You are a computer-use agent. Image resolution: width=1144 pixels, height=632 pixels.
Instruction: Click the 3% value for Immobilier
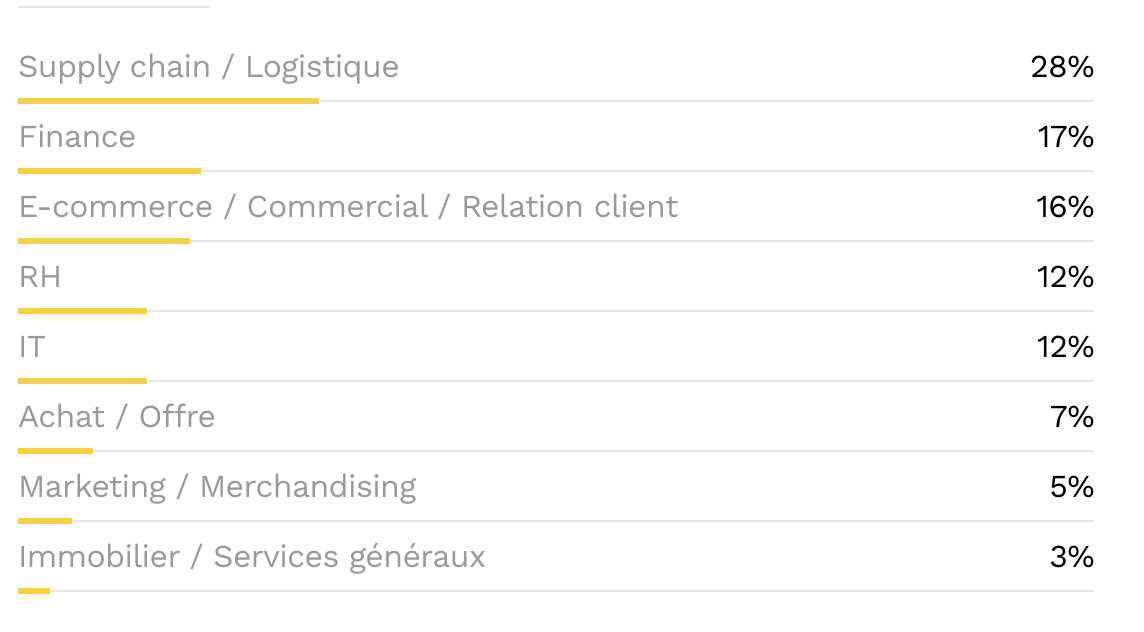tap(1071, 557)
